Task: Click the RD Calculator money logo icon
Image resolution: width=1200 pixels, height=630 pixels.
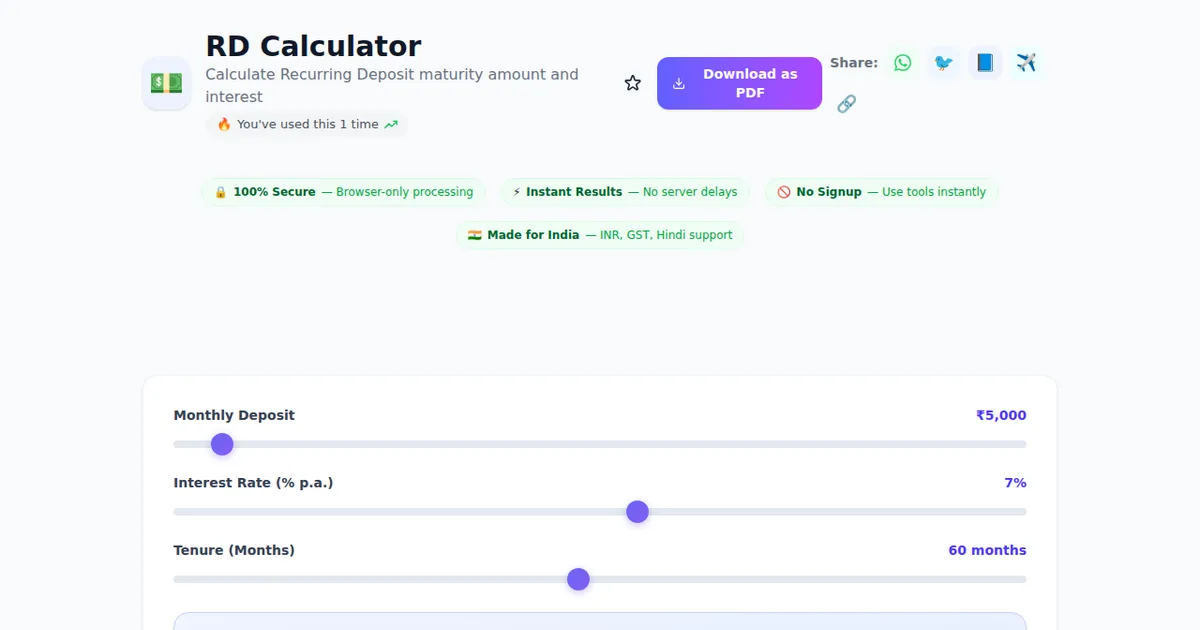Action: [x=166, y=83]
